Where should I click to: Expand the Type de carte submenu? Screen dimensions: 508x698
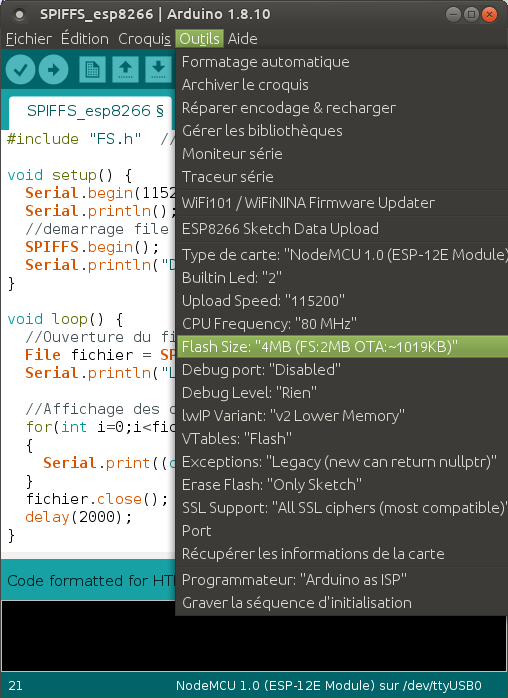(342, 255)
